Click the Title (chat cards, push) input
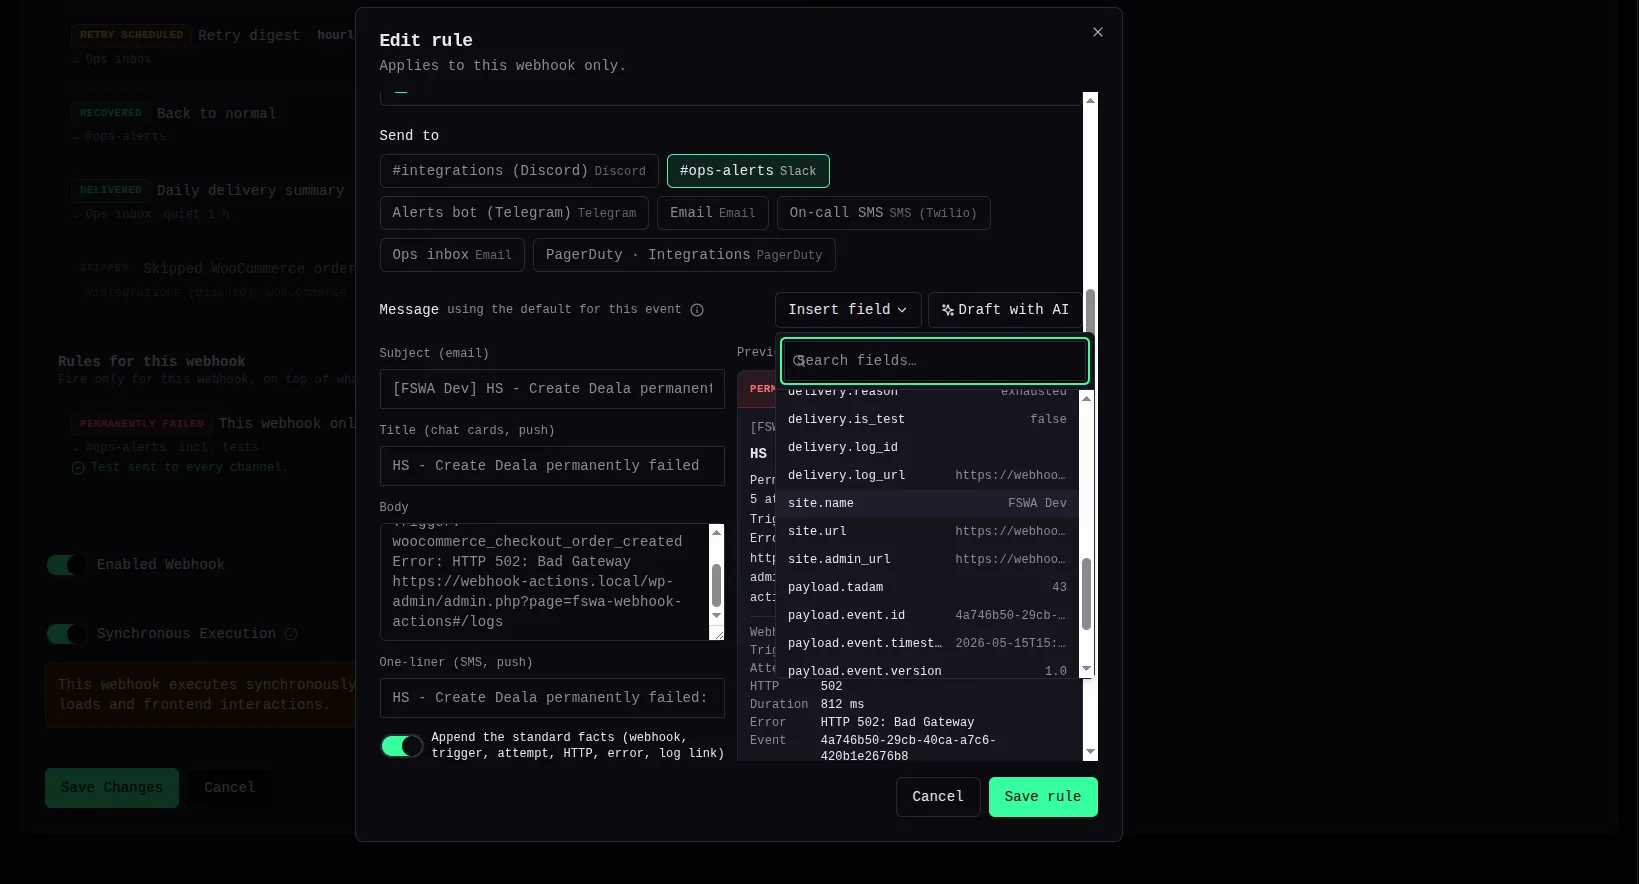1639x884 pixels. tap(552, 466)
